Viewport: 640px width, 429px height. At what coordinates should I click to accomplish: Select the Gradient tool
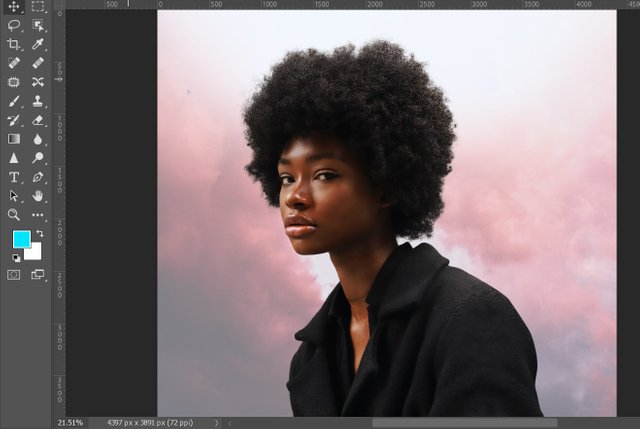pyautogui.click(x=13, y=139)
